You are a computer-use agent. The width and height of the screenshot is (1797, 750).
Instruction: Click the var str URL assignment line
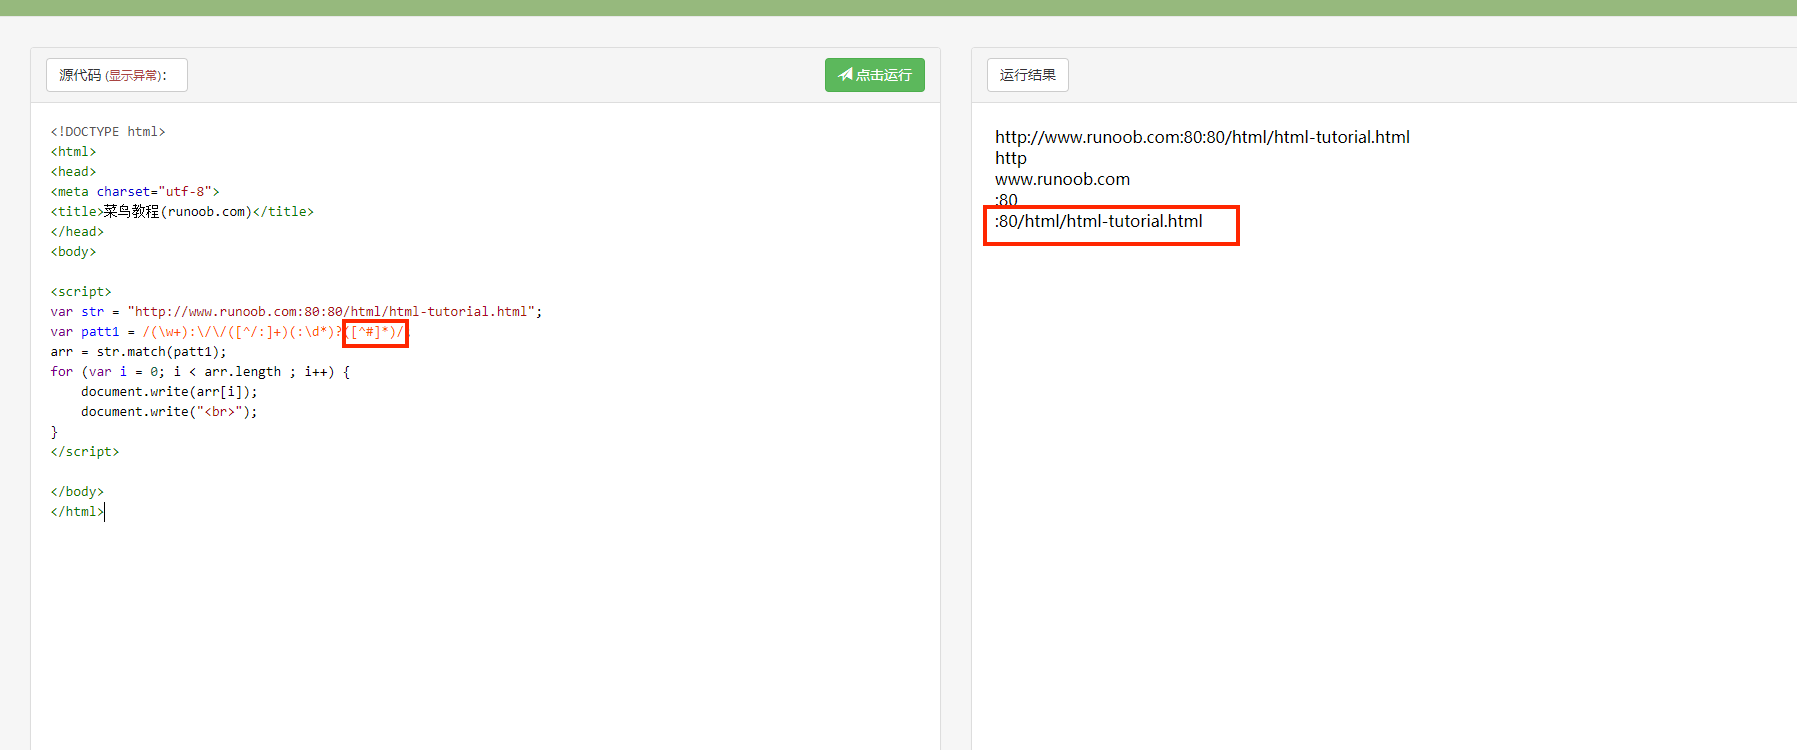click(x=296, y=312)
